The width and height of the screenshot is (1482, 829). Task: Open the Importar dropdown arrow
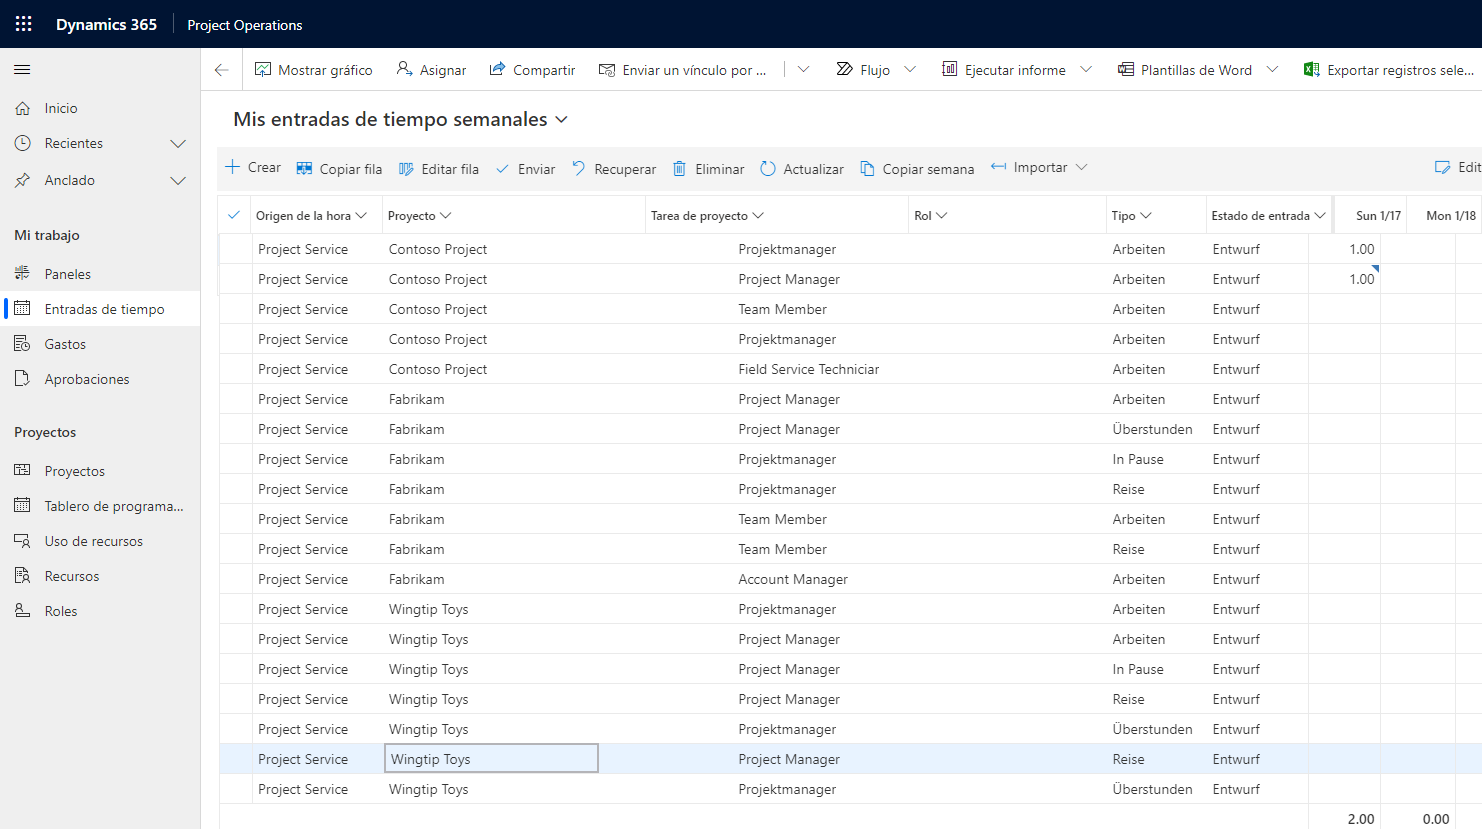1081,167
